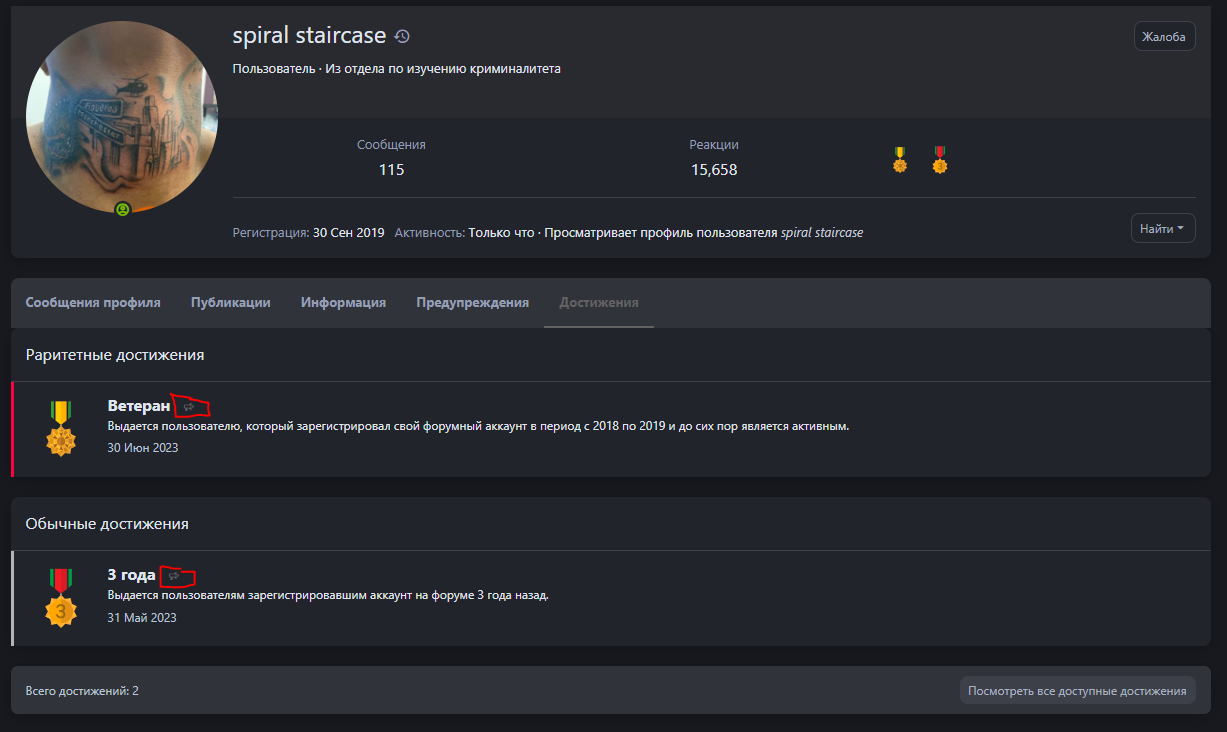The image size is (1227, 732).
Task: Click the small icon next to 3 года title
Action: 174,576
